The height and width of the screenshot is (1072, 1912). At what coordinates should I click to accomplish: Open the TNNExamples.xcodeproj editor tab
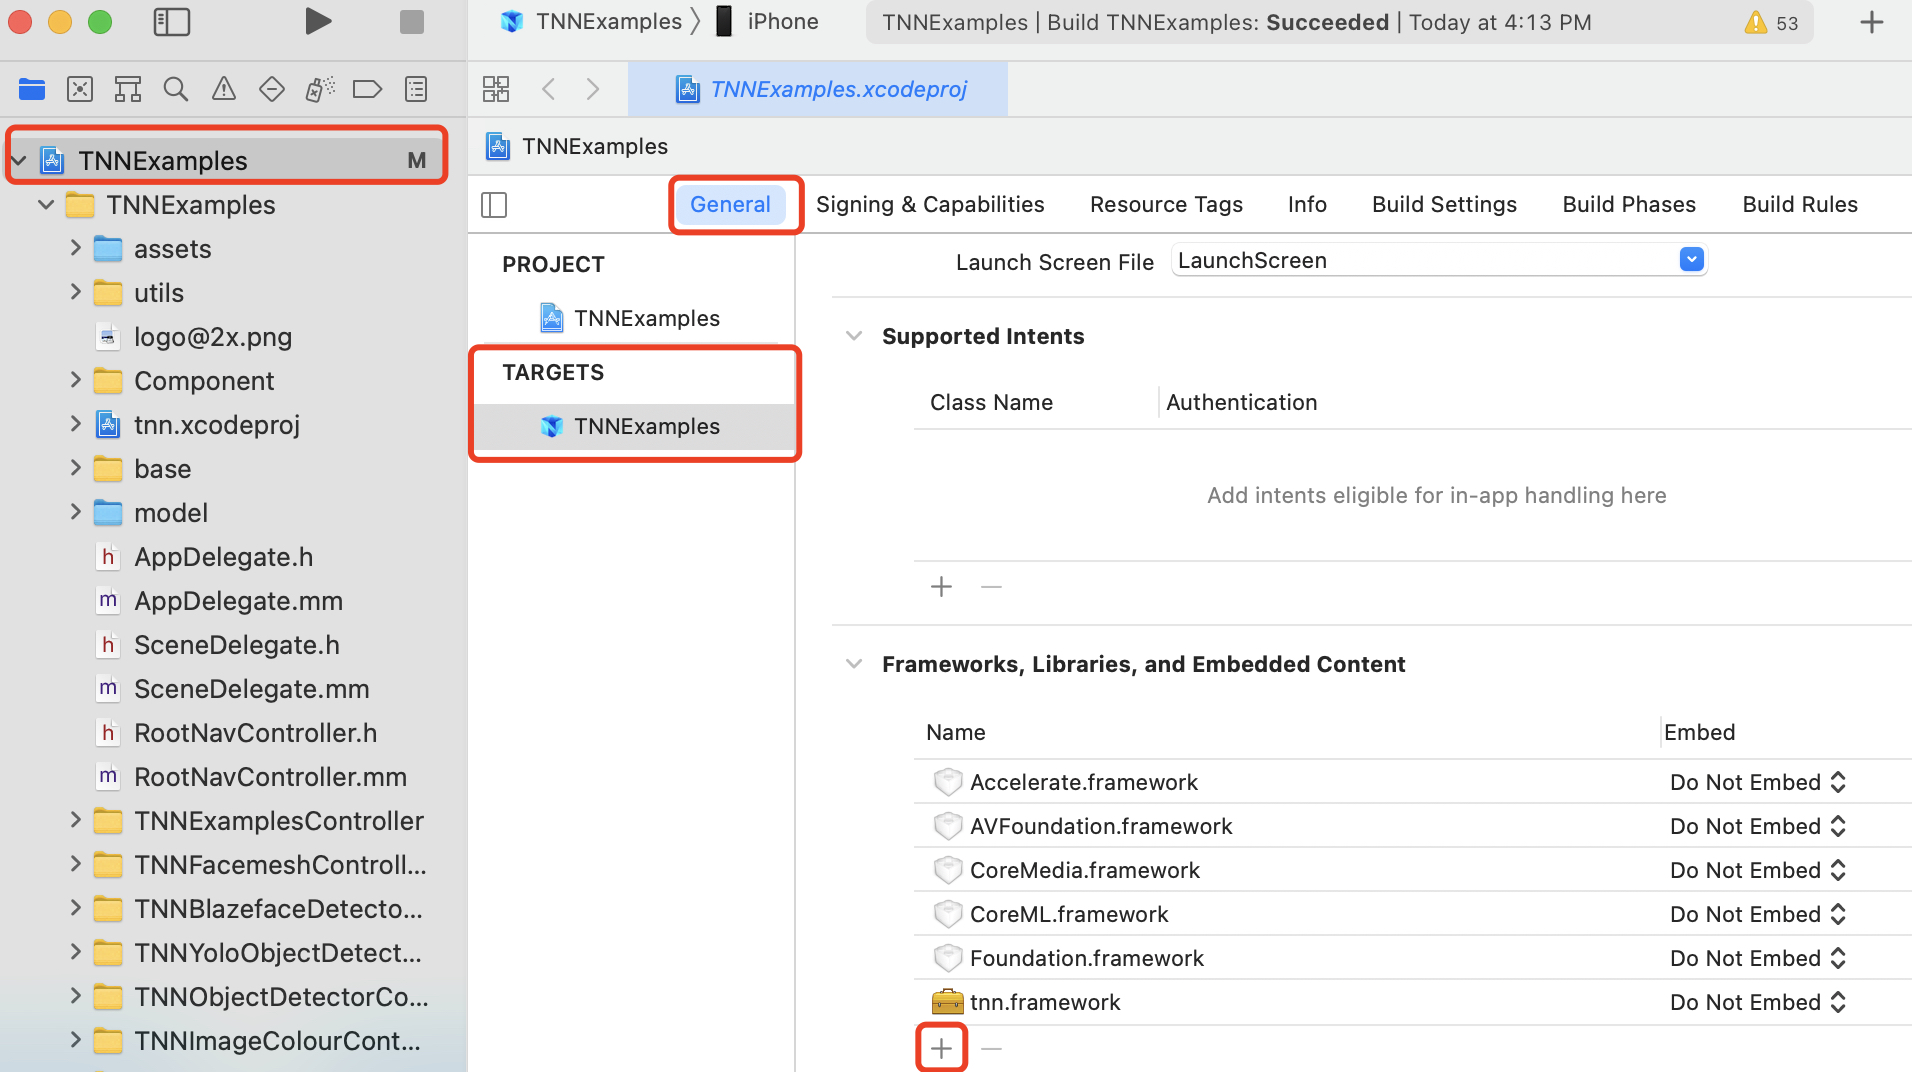point(818,89)
